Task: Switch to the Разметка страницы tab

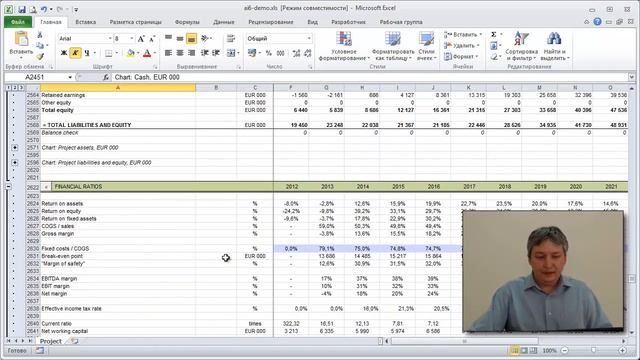Action: pos(136,22)
